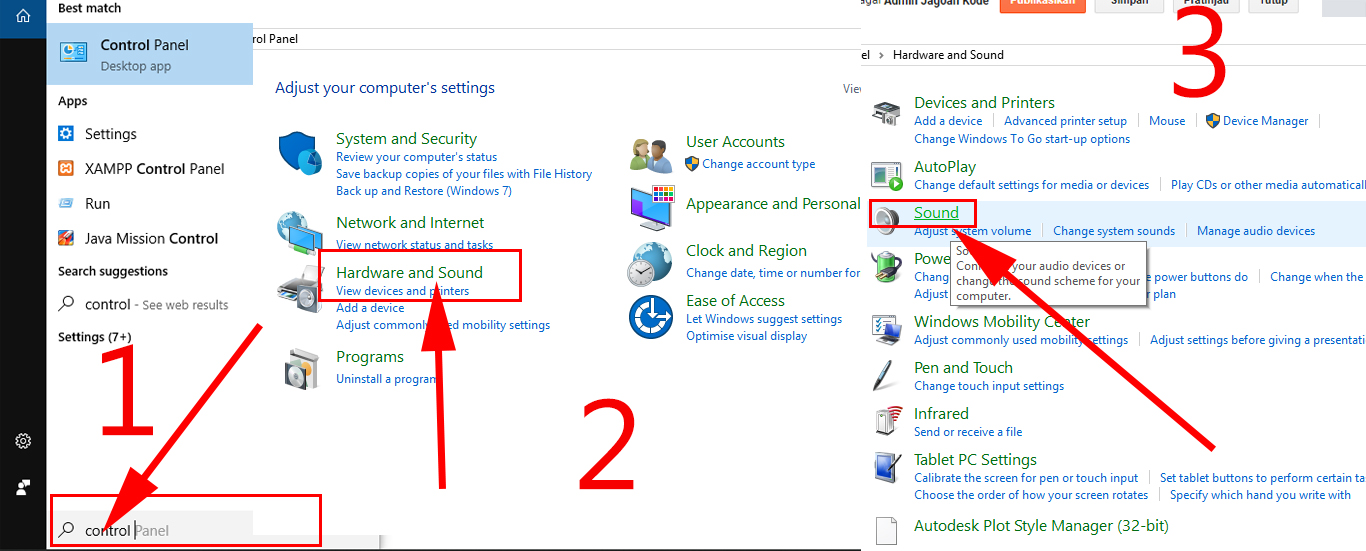Click the Devices and Printers icon
1366x551 pixels.
887,114
